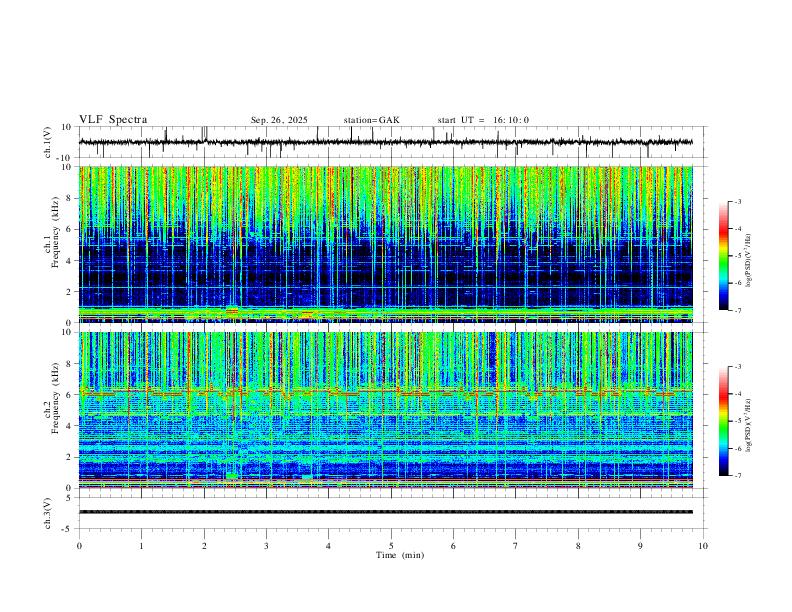Screen dimensions: 792x612
Task: Click the "8" kHz tick on ch.2 frequency axis
Action: (70, 364)
